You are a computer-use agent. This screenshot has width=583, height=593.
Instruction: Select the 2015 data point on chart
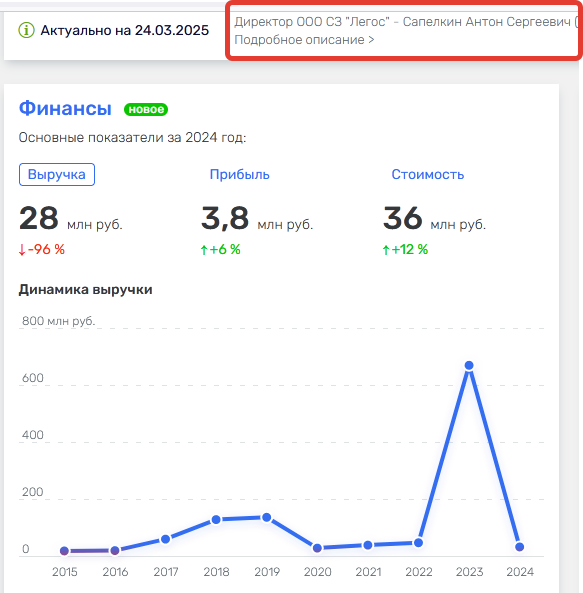[64, 551]
